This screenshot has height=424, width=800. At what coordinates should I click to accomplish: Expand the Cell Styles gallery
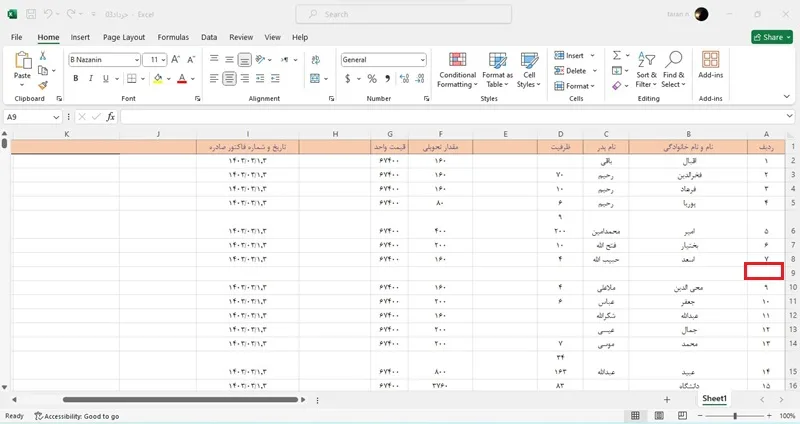click(529, 70)
